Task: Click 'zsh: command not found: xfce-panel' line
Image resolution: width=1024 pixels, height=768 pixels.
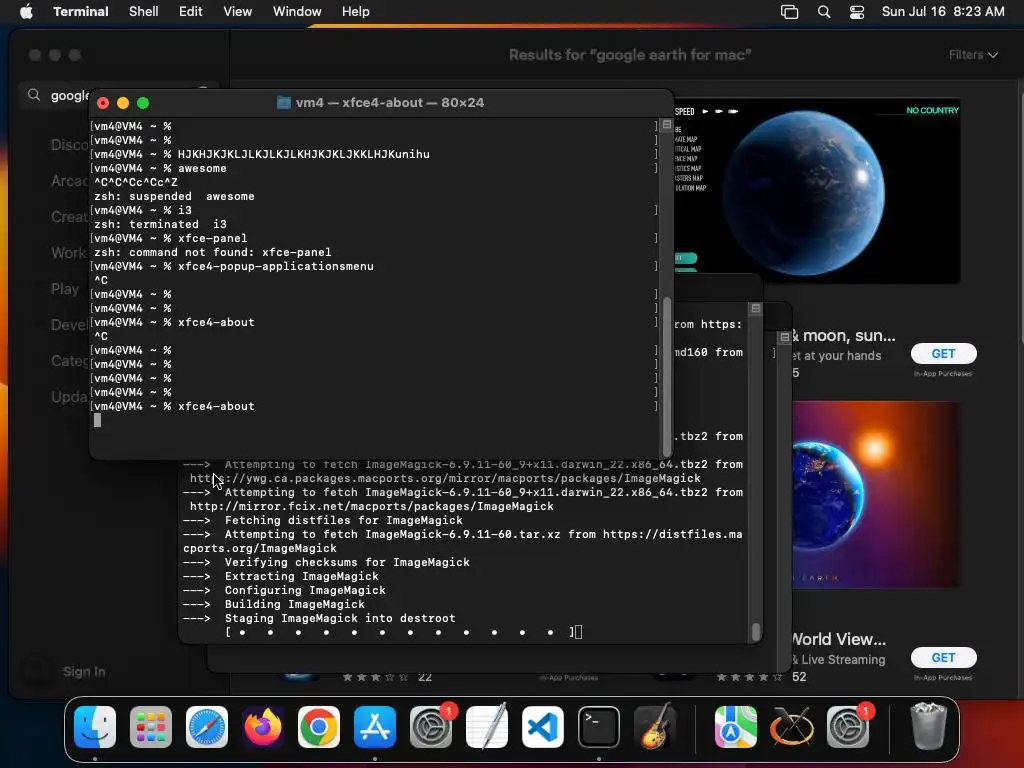Action: pos(213,252)
